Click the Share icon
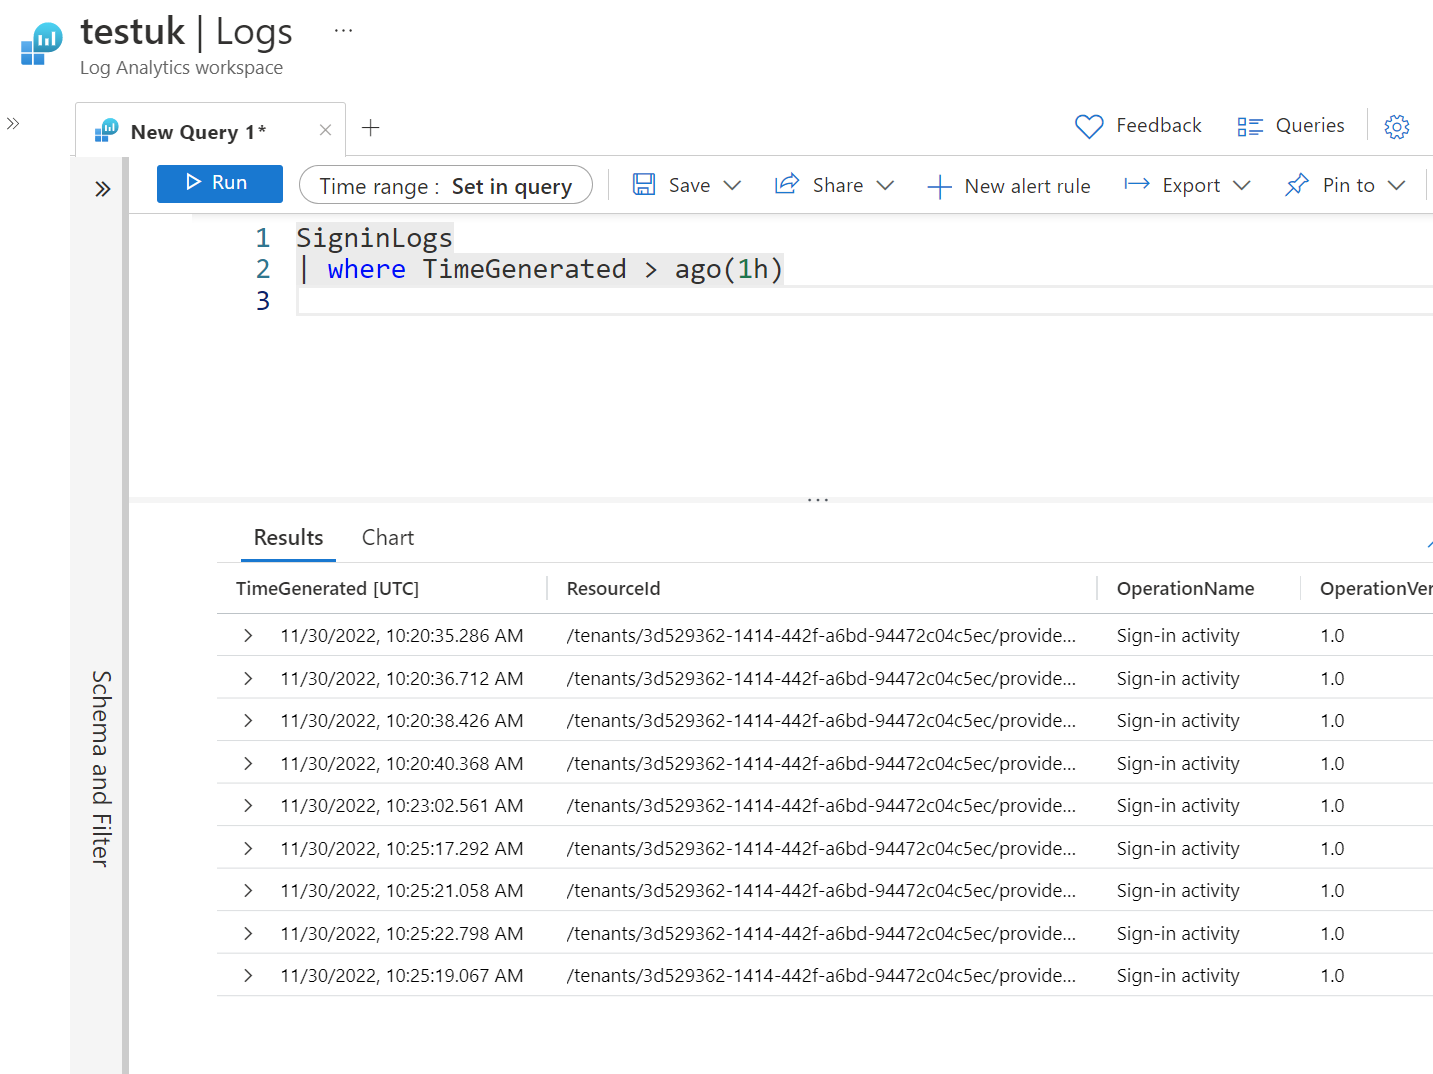1433x1074 pixels. coord(787,184)
